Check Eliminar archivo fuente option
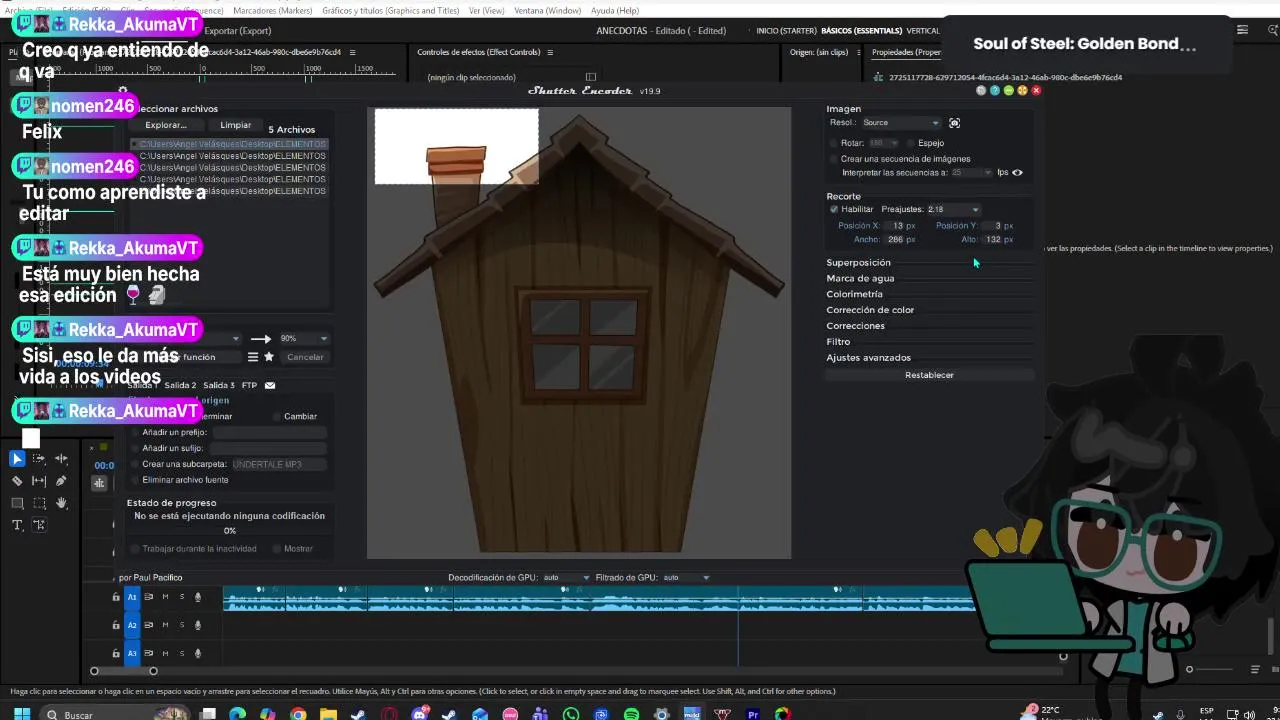The height and width of the screenshot is (720, 1280). 136,480
